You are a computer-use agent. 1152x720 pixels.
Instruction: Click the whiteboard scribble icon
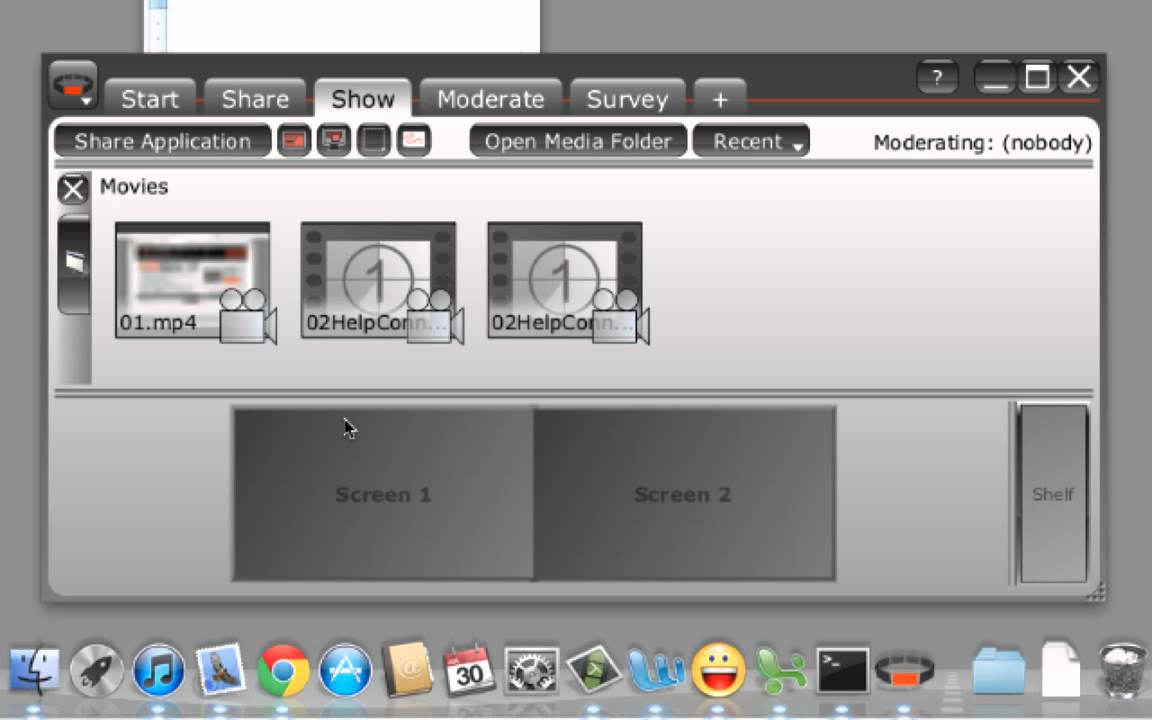[x=414, y=140]
